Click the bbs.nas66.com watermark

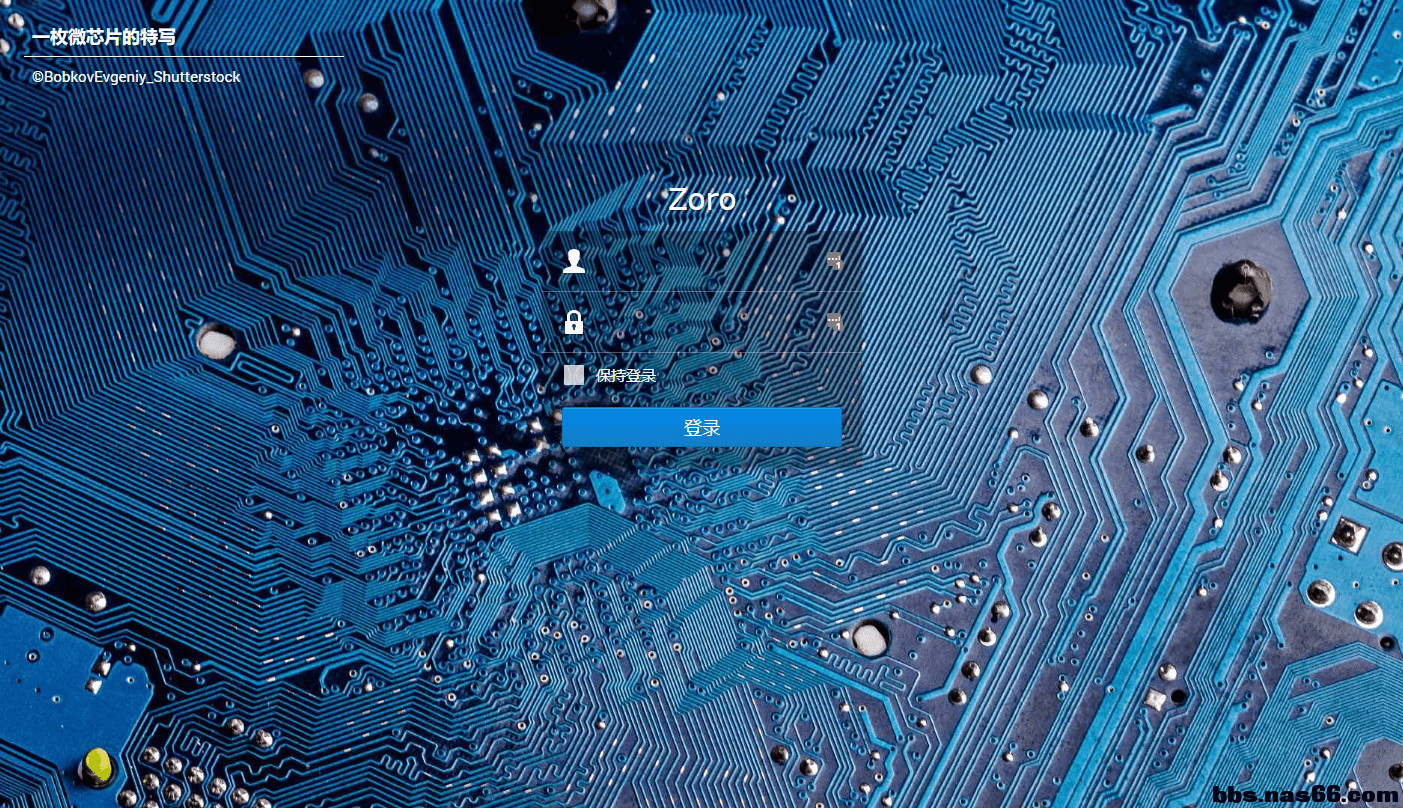1304,795
